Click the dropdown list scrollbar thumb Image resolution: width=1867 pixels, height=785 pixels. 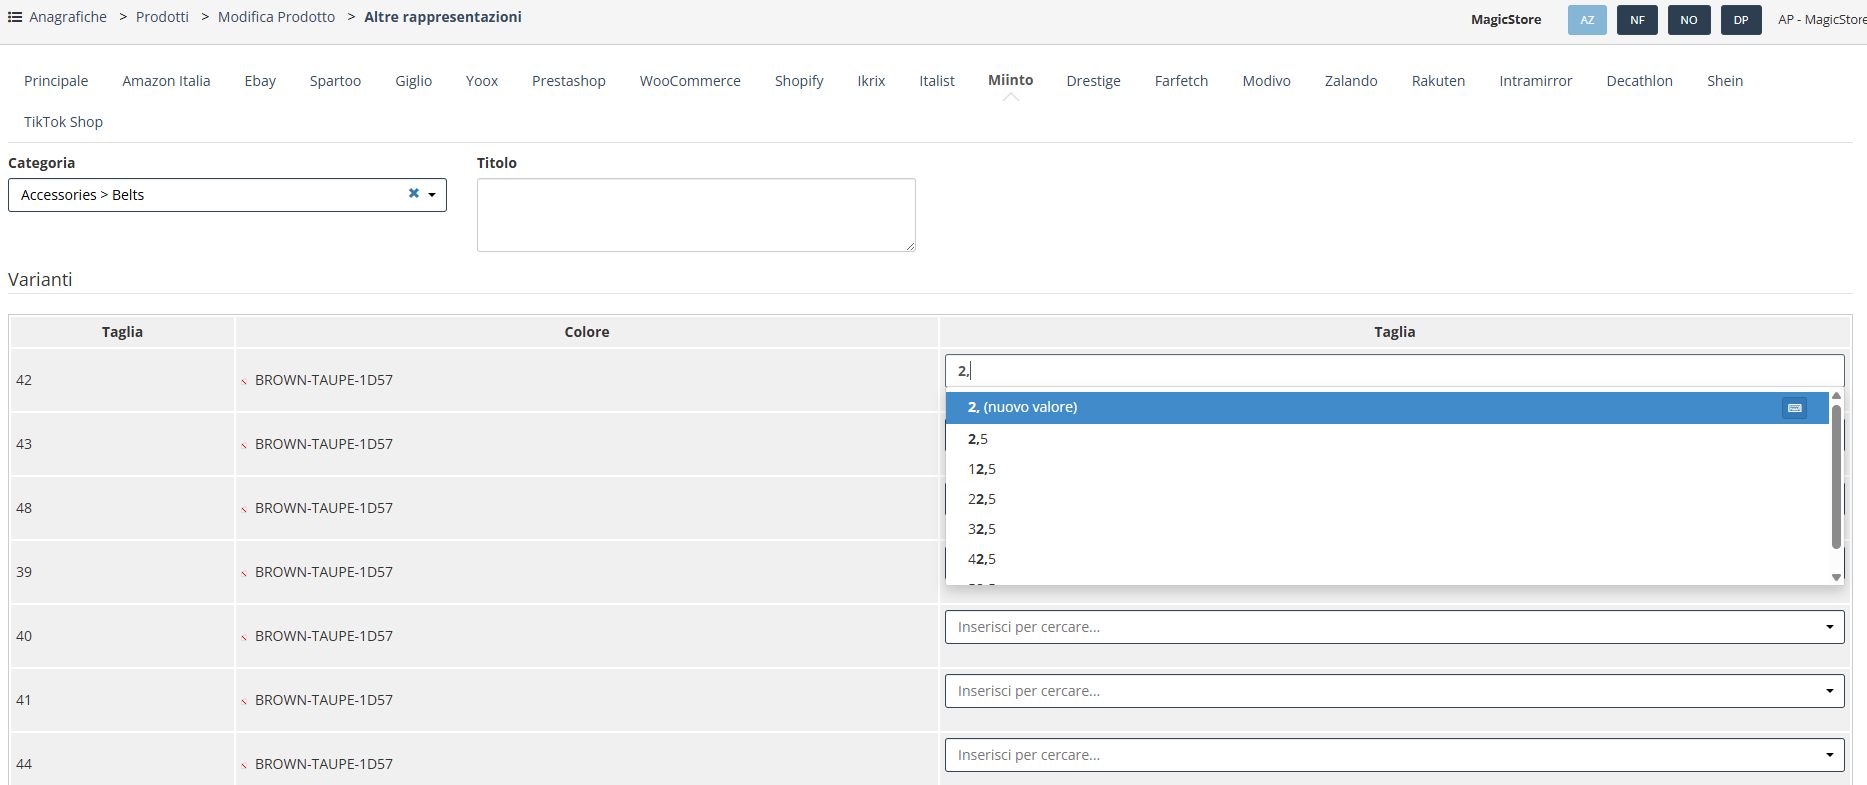pyautogui.click(x=1836, y=477)
